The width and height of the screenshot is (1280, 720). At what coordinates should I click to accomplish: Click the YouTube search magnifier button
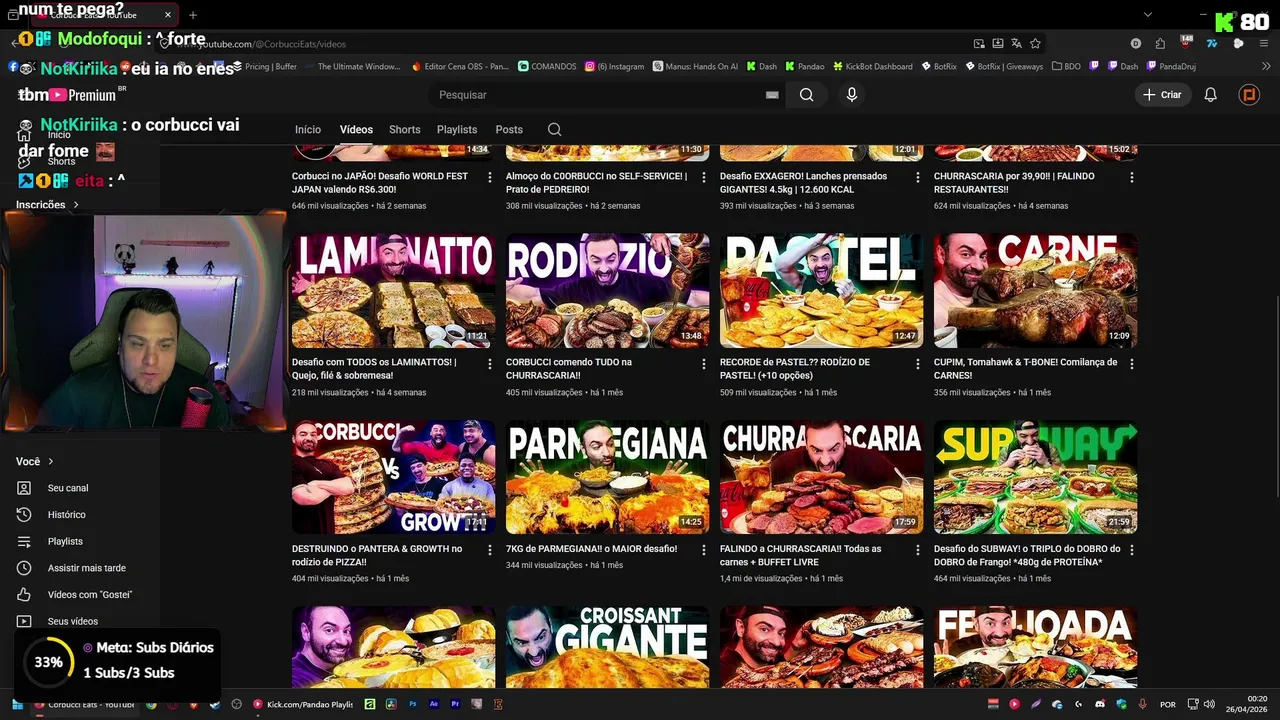coord(806,95)
